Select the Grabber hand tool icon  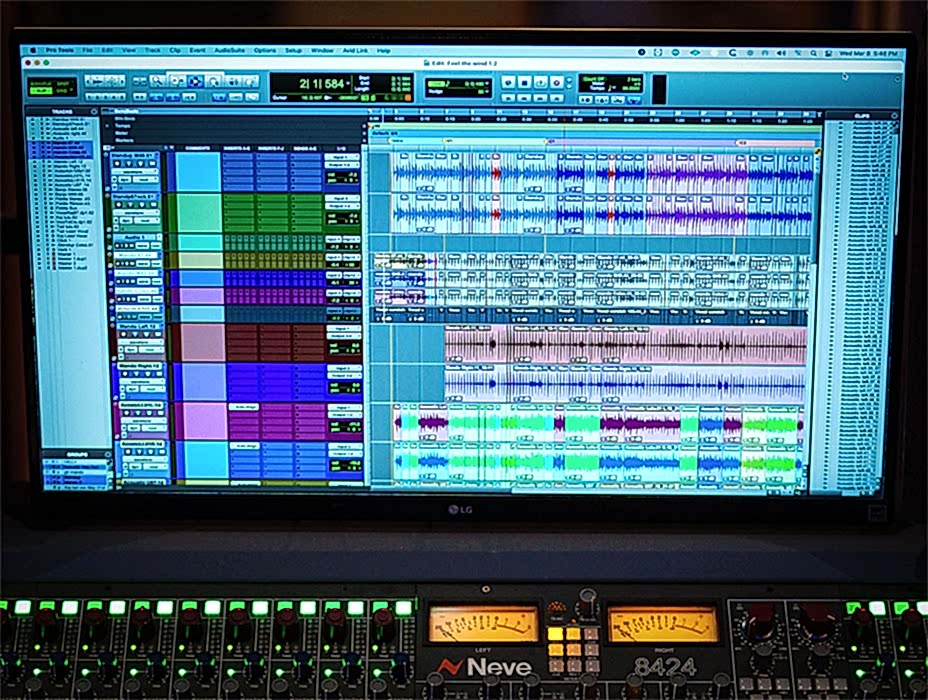pos(214,81)
